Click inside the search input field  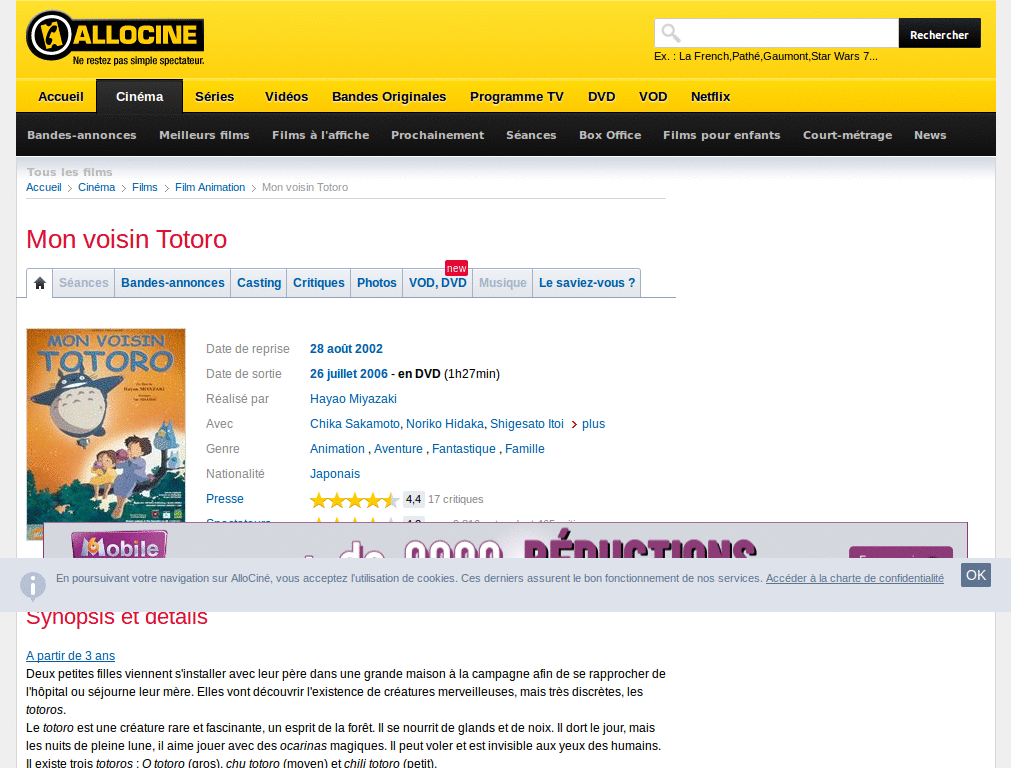click(790, 33)
